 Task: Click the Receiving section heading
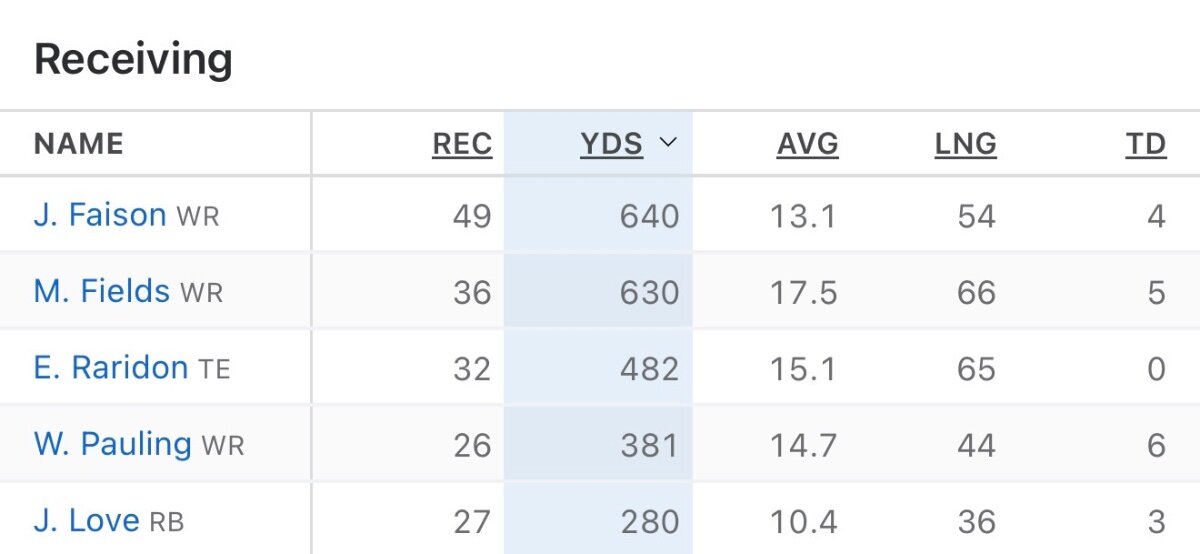133,60
